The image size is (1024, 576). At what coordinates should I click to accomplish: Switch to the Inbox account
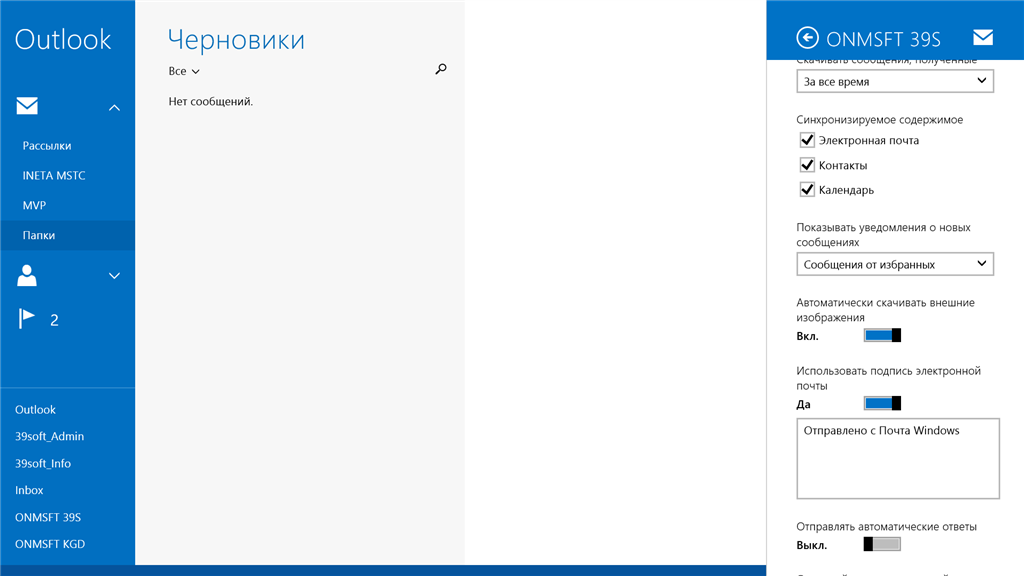[x=29, y=490]
